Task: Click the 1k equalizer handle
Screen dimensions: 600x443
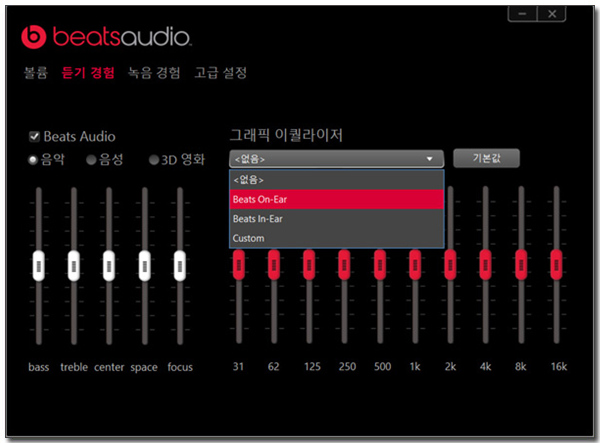Action: (x=415, y=264)
